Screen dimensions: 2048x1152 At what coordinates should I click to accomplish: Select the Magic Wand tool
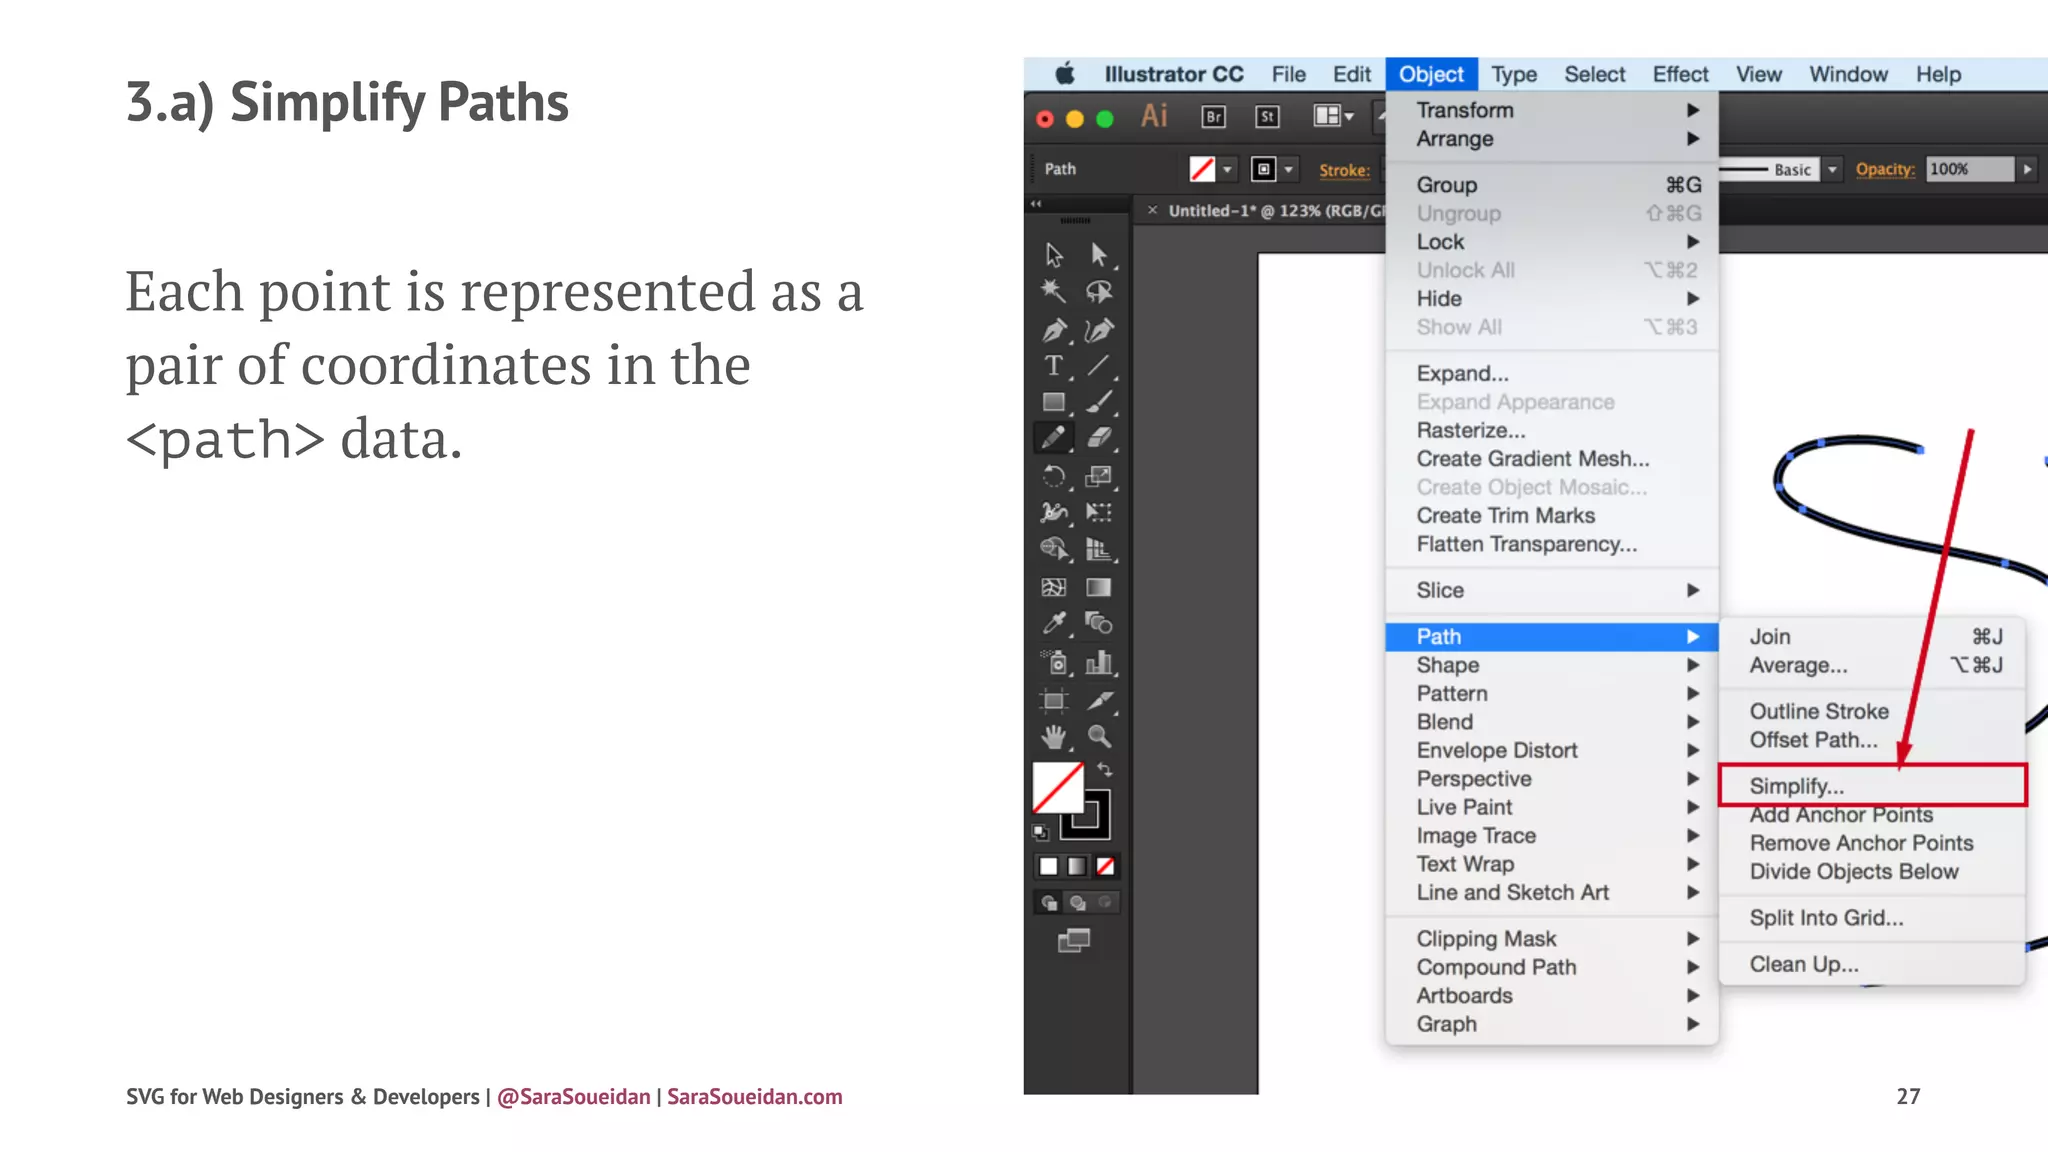click(1053, 291)
